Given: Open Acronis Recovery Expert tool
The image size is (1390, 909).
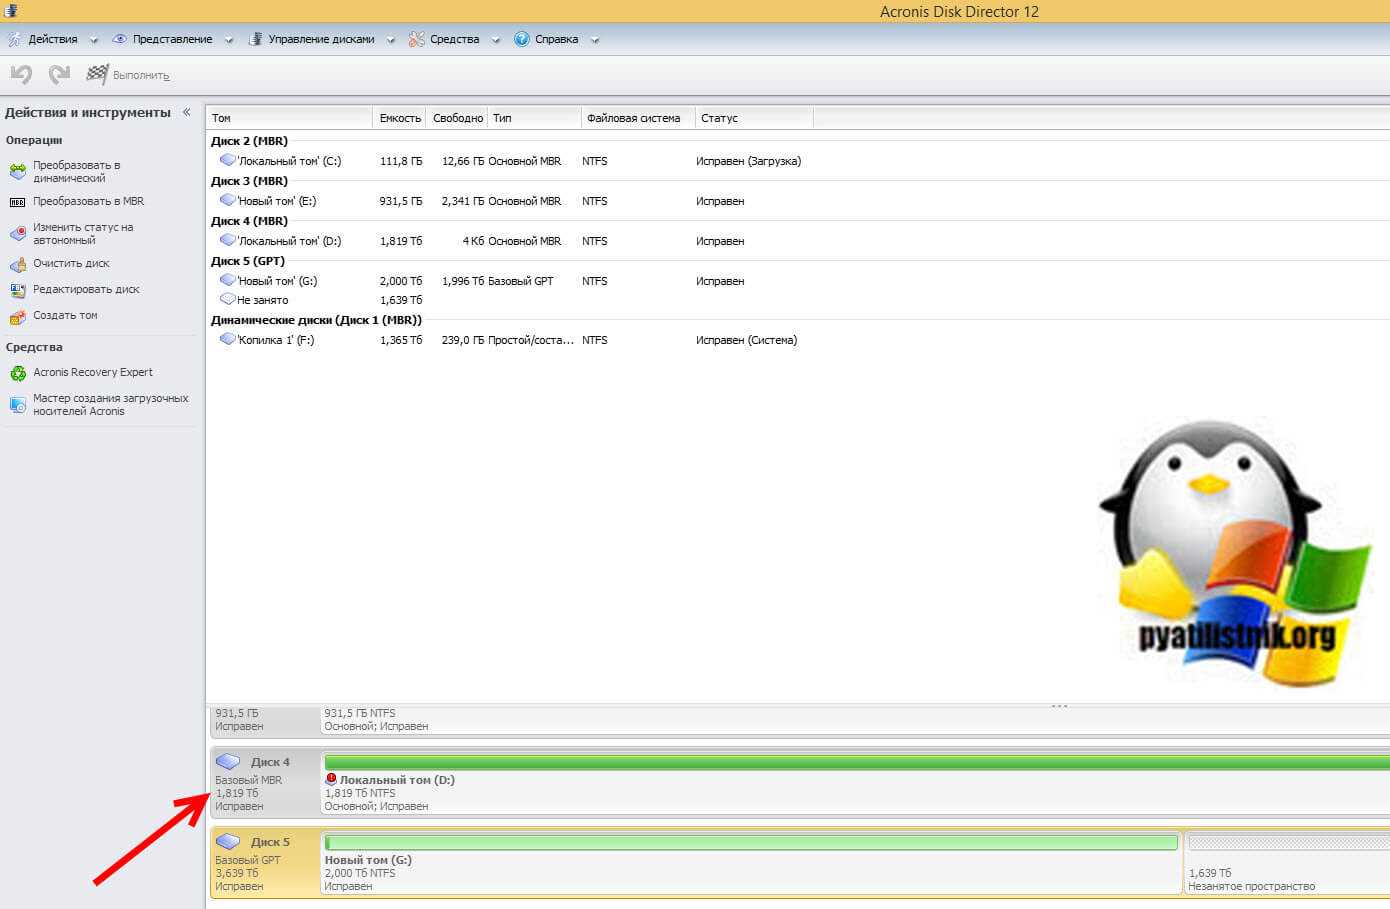Looking at the screenshot, I should click(x=92, y=372).
